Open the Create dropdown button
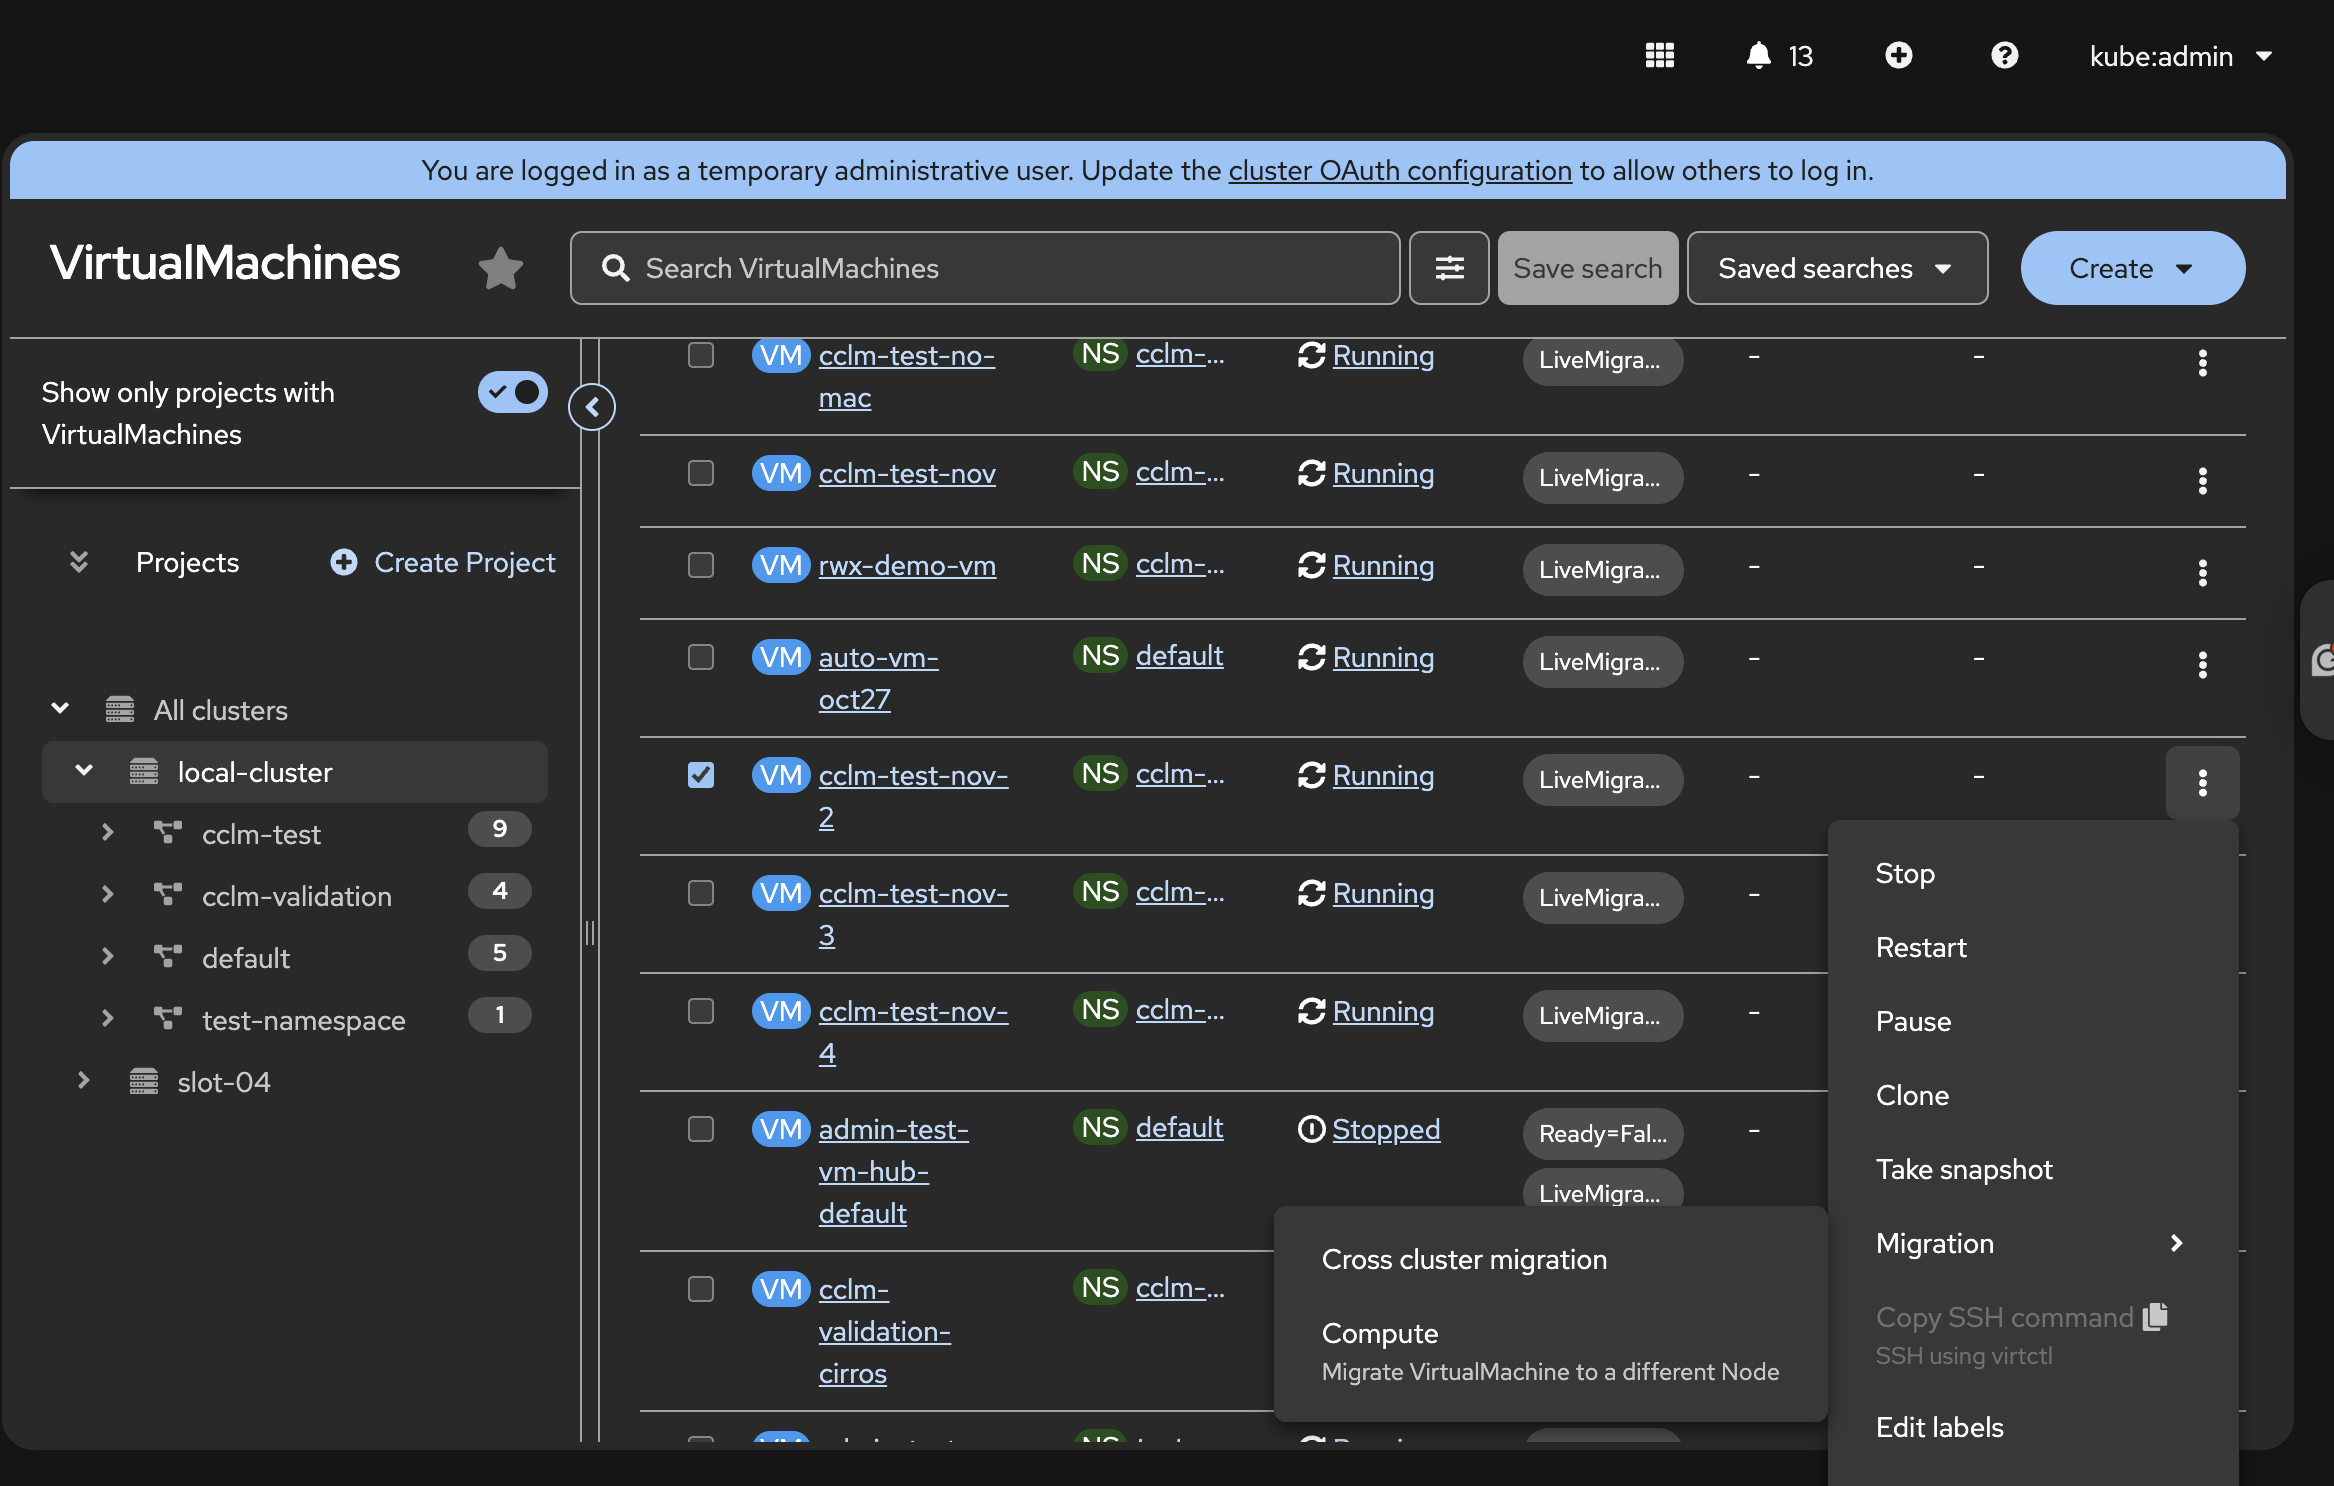This screenshot has width=2334, height=1486. tap(2132, 268)
